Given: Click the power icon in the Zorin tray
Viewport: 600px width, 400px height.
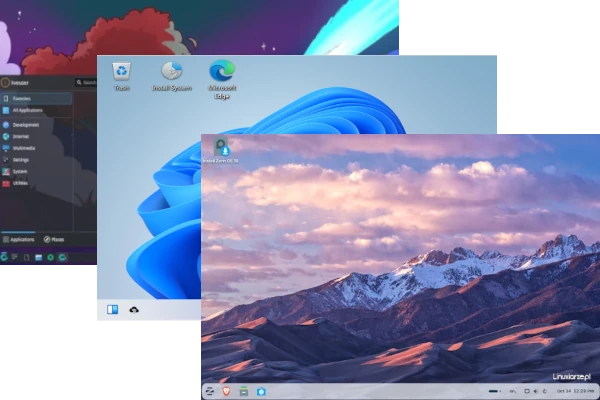Looking at the screenshot, I should [x=545, y=391].
